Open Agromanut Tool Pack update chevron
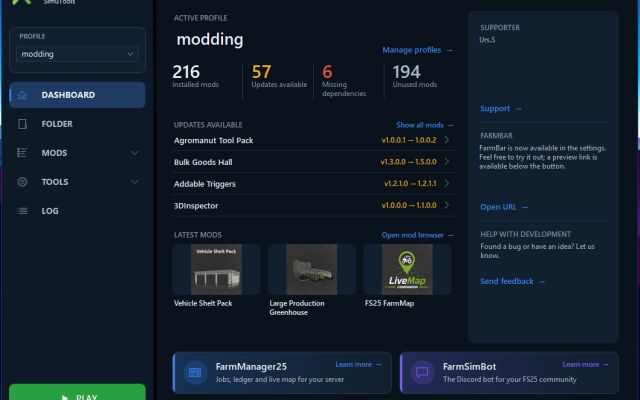The height and width of the screenshot is (400, 640). pyautogui.click(x=447, y=140)
